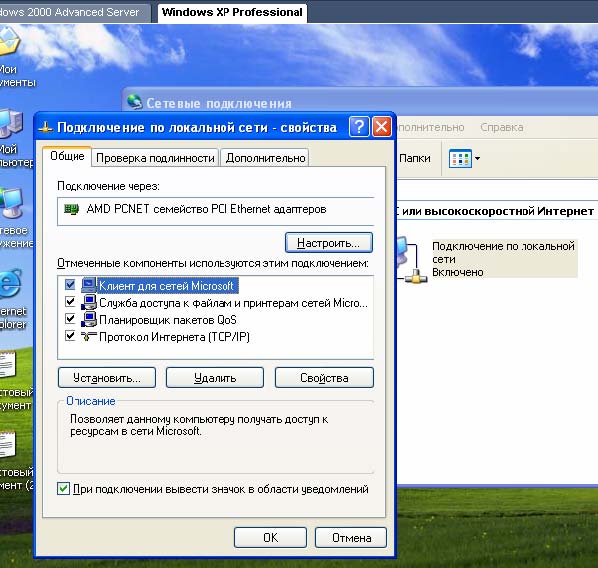The height and width of the screenshot is (568, 598).
Task: Click the local connection icon in the properties title bar
Action: pyautogui.click(x=45, y=127)
